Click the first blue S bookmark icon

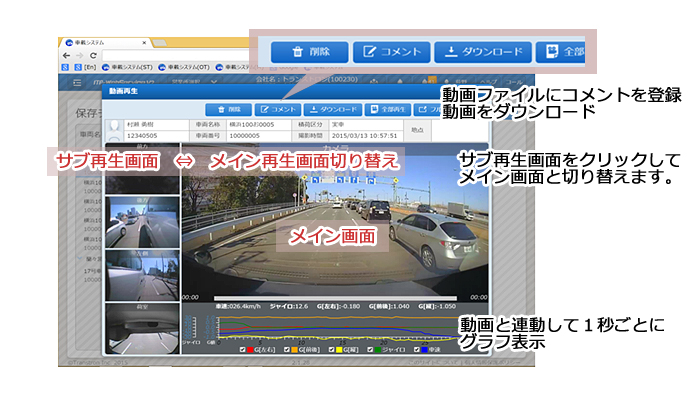coord(65,67)
